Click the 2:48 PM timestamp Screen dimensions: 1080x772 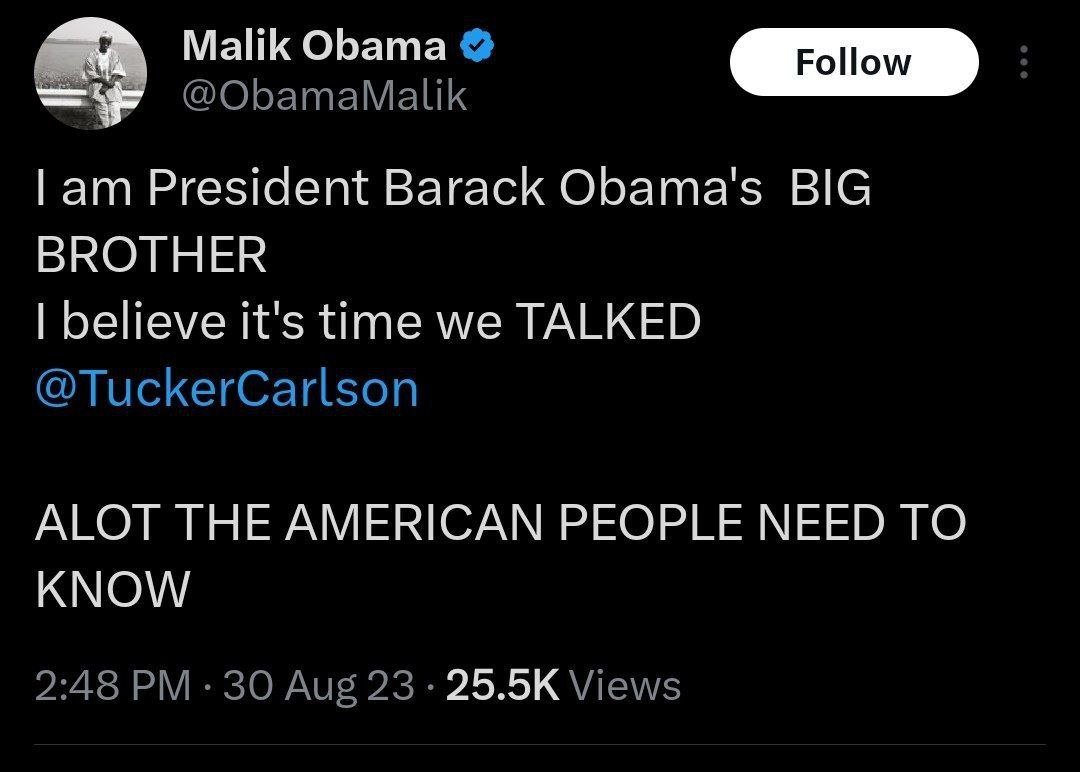click(112, 685)
